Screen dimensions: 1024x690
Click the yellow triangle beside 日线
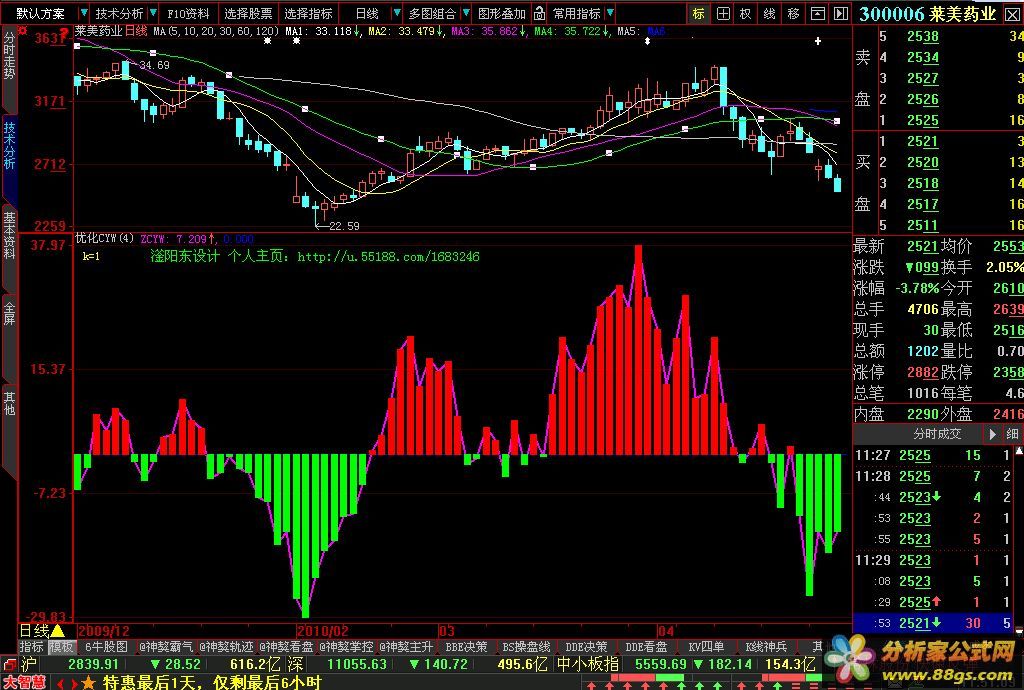coord(58,631)
